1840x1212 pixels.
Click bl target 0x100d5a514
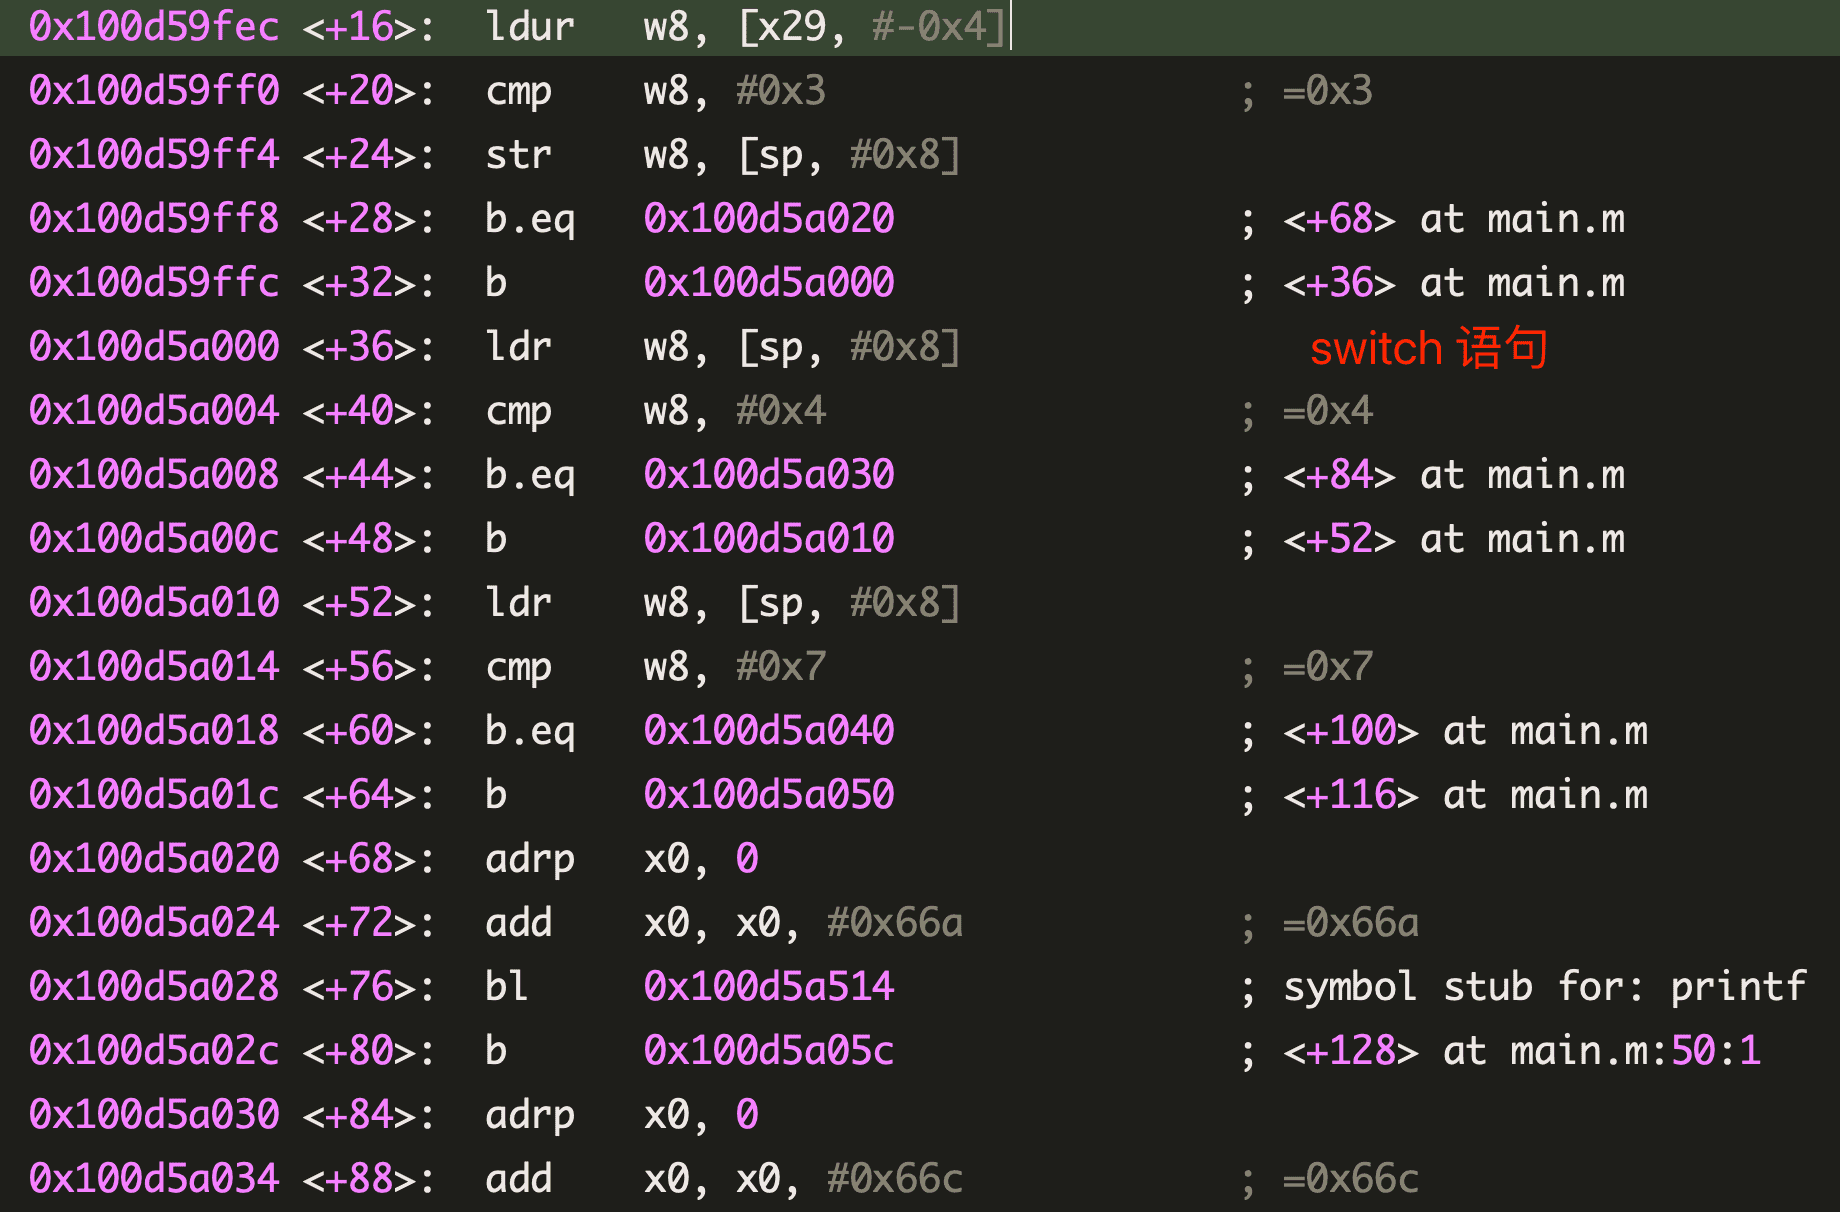click(769, 987)
